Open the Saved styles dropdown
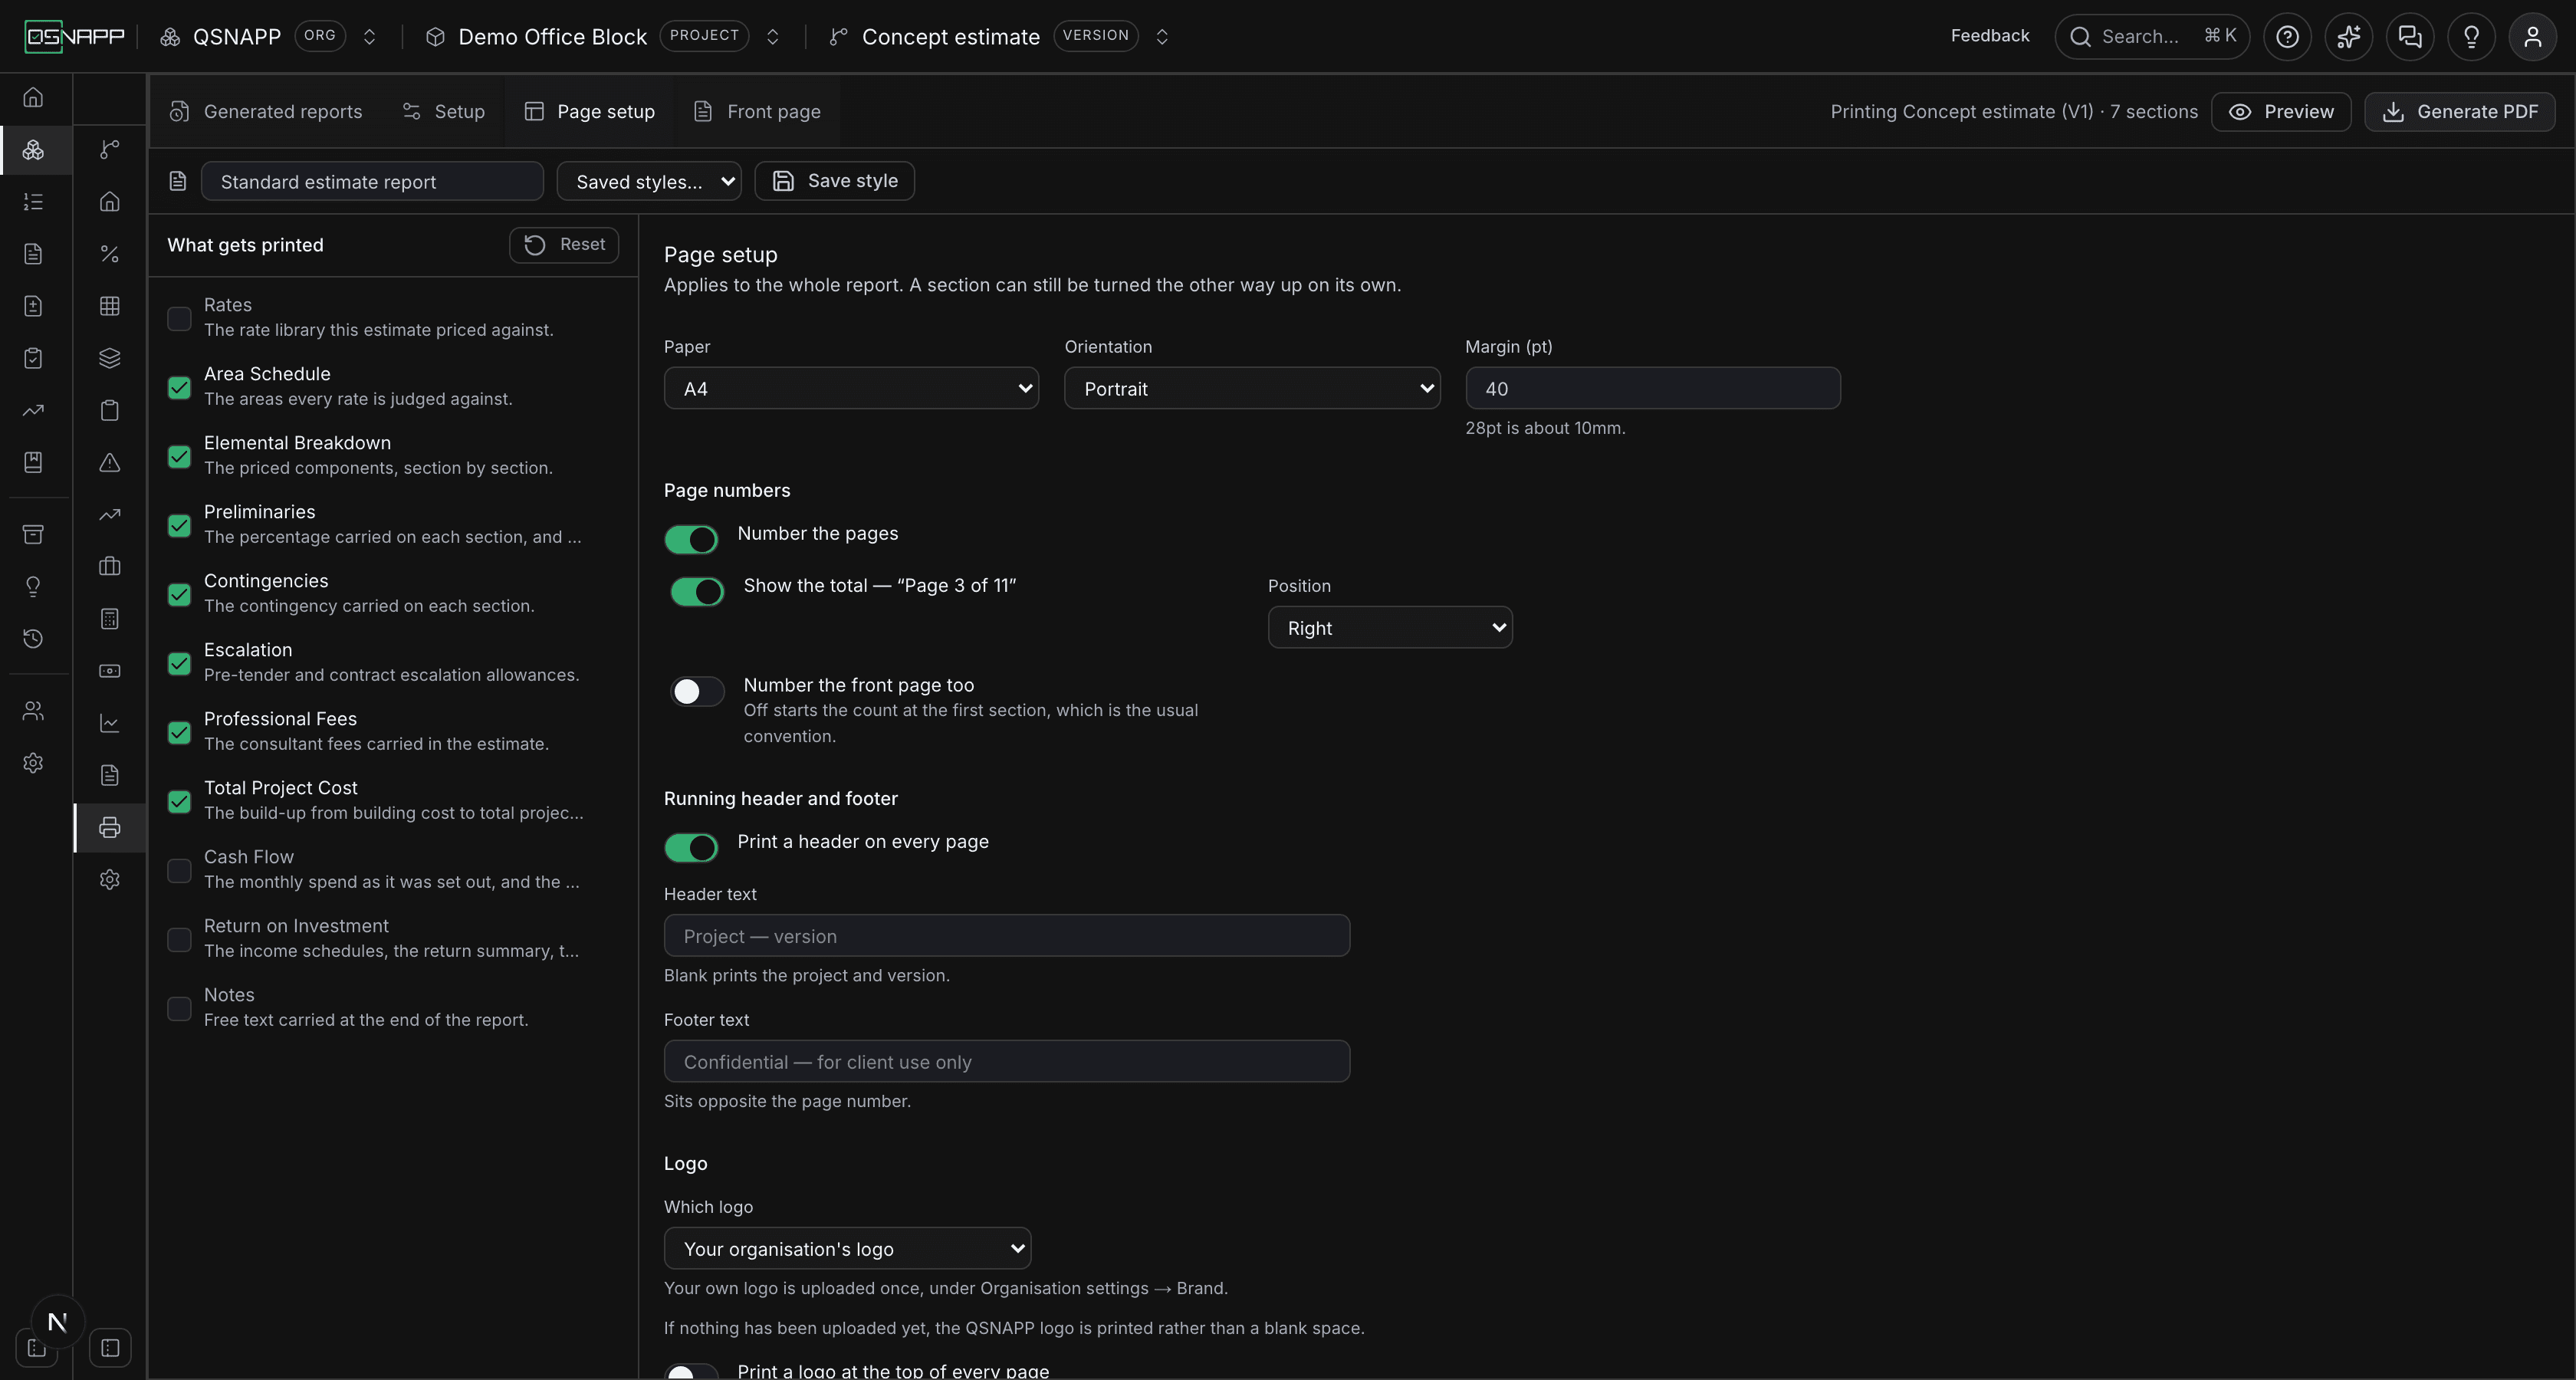This screenshot has width=2576, height=1380. 648,181
